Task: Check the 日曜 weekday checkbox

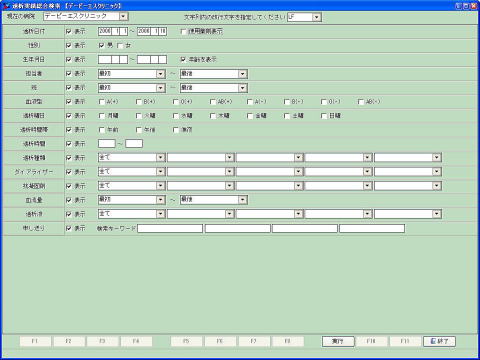Action: coord(324,116)
